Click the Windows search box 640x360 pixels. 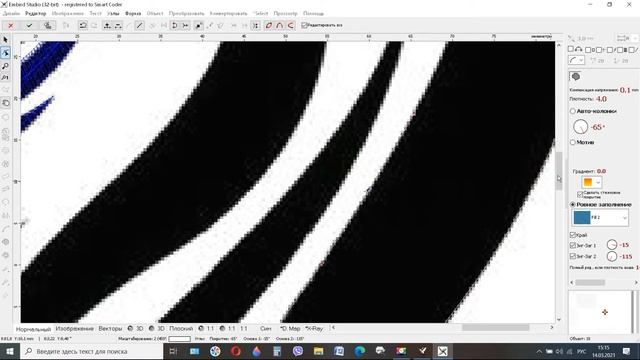(x=92, y=351)
